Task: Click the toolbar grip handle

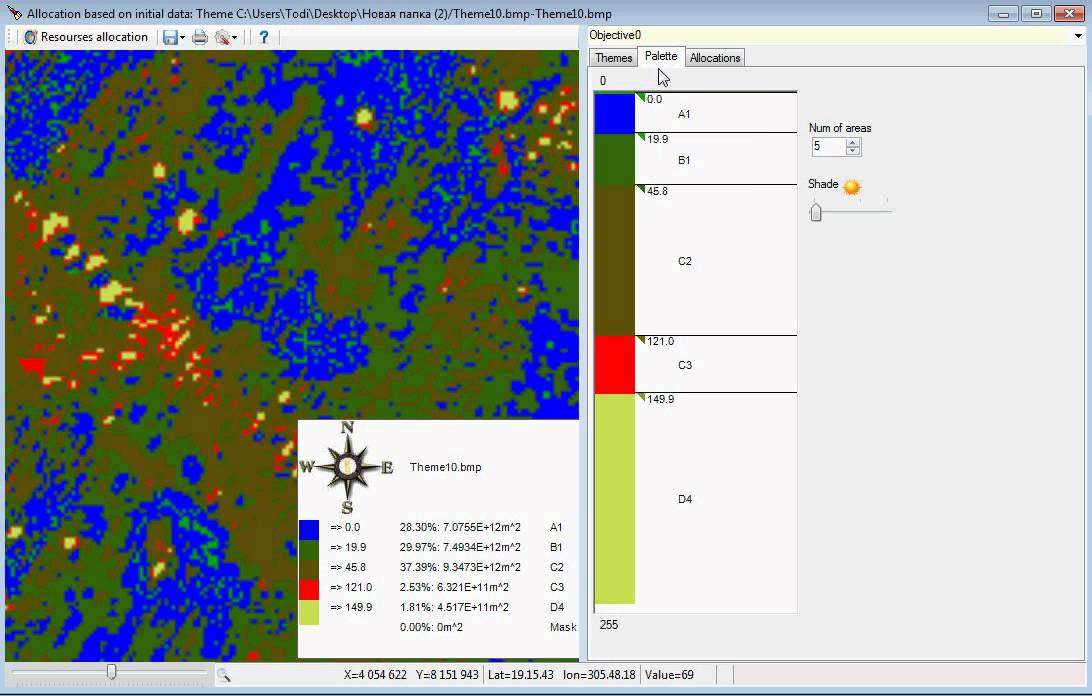Action: coord(9,38)
